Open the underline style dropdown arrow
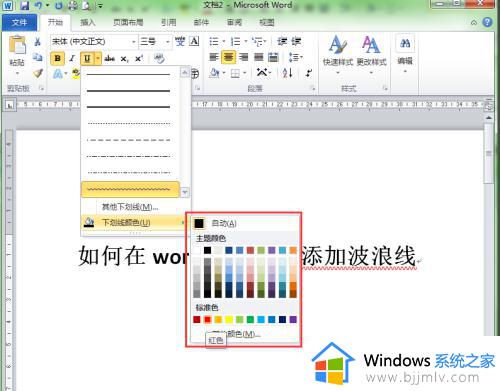The width and height of the screenshot is (500, 391). [x=98, y=59]
